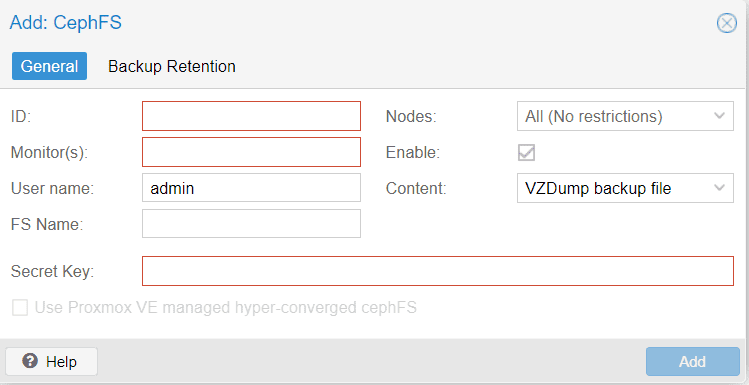Click the Nodes 'All (No restrictions)' combo box

(625, 116)
